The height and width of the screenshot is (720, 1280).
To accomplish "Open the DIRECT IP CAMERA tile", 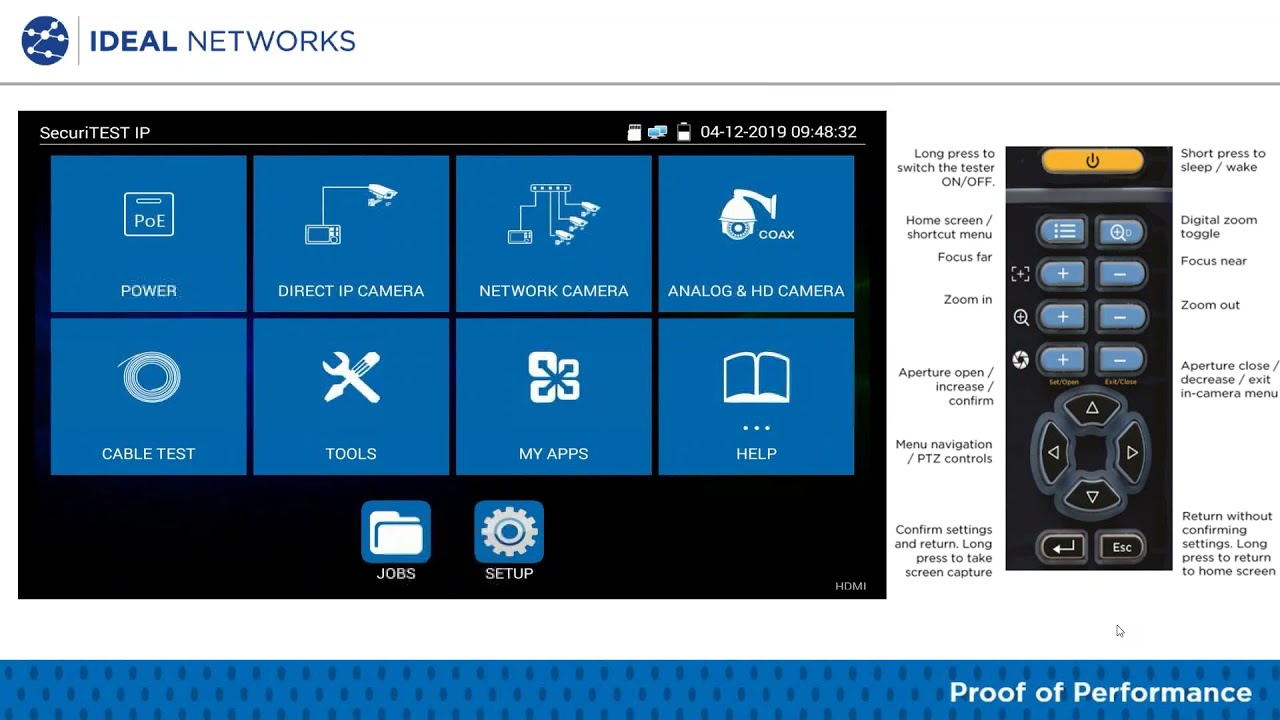I will point(351,233).
